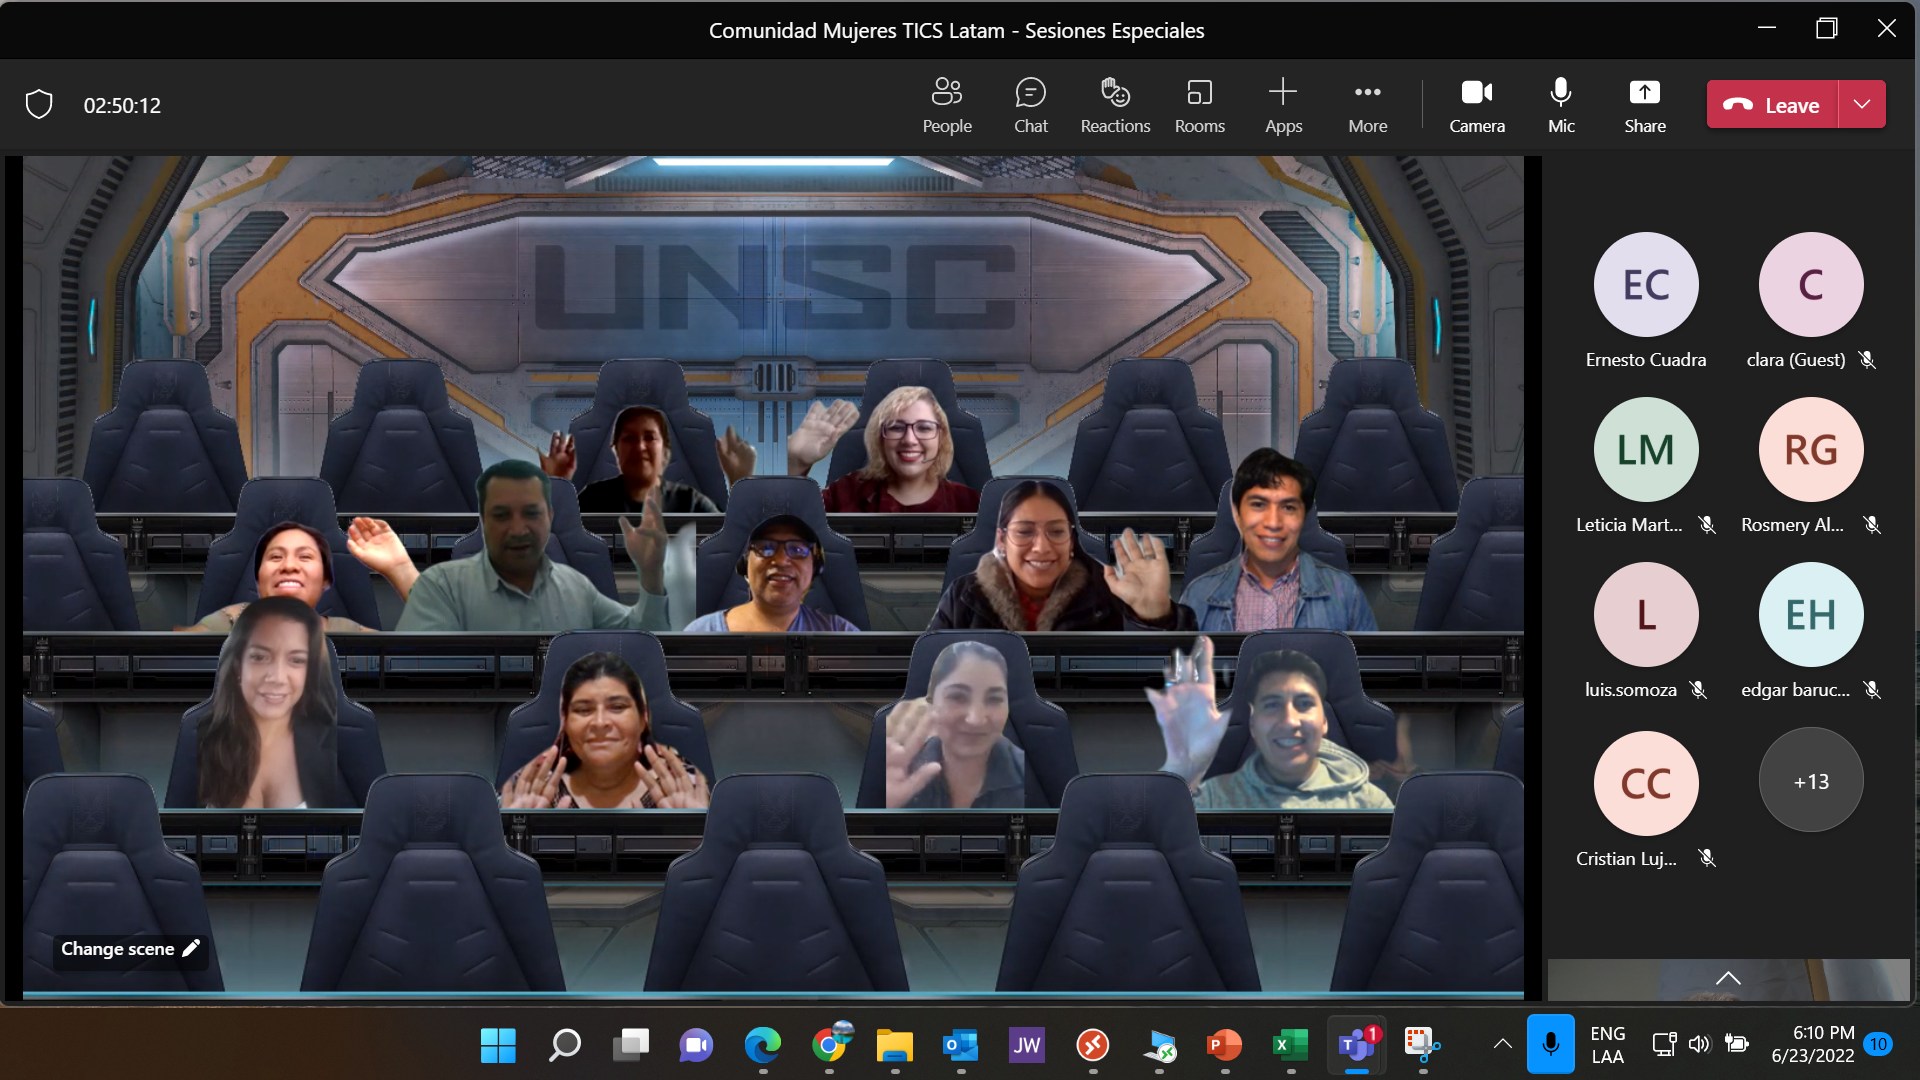This screenshot has width=1920, height=1080.
Task: Switch ENG LAA input language
Action: pyautogui.click(x=1607, y=1045)
